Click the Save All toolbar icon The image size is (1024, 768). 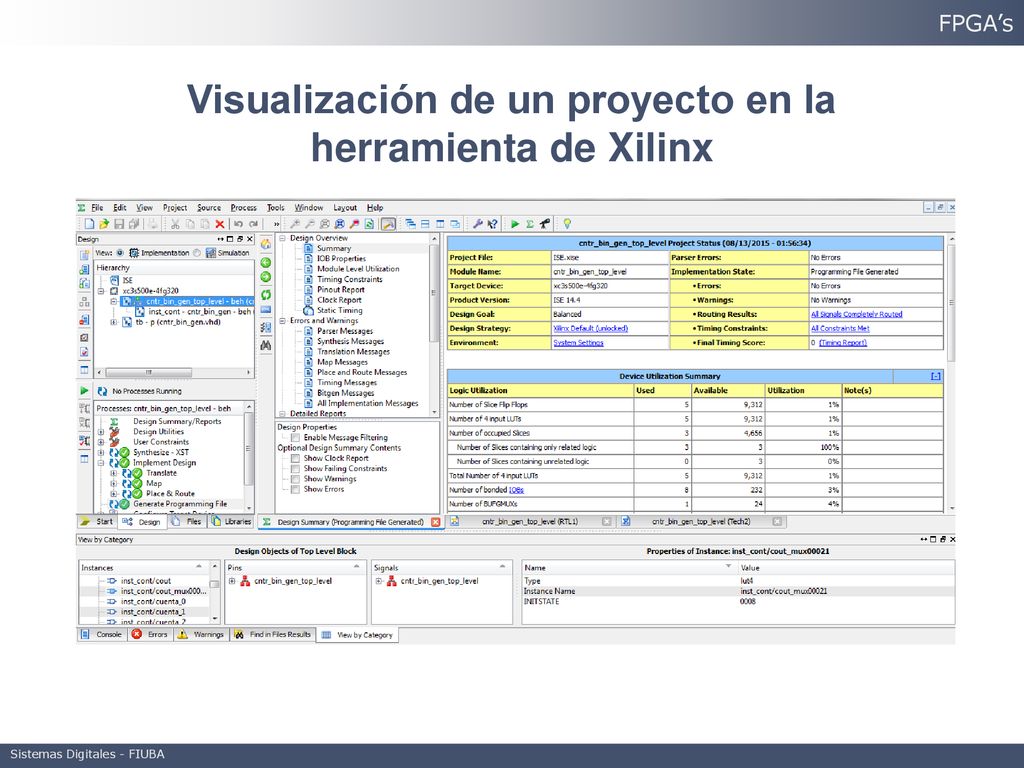click(x=134, y=224)
